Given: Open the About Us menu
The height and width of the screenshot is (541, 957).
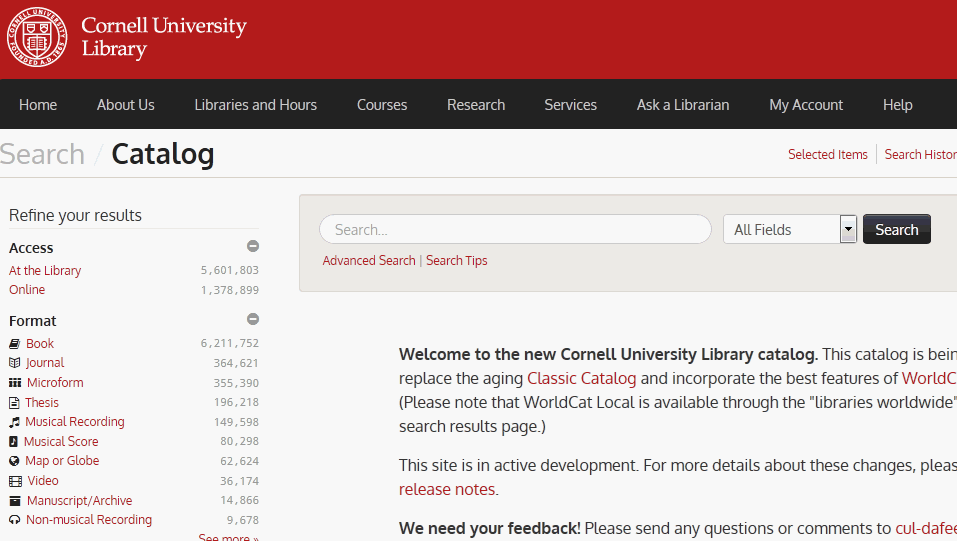Looking at the screenshot, I should coord(126,105).
